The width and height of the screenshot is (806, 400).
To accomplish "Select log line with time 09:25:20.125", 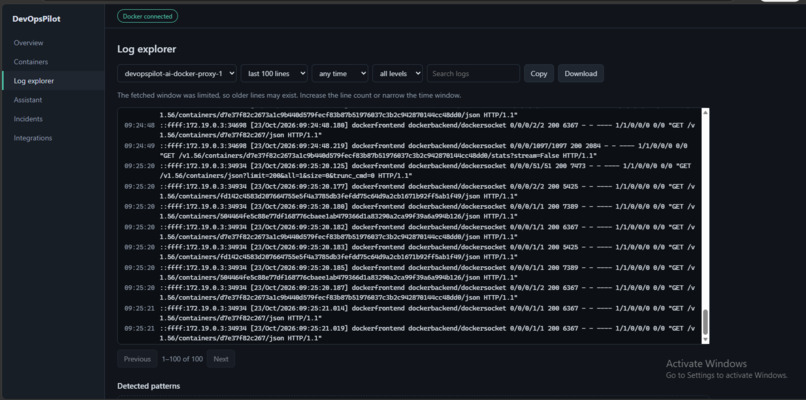I will point(409,171).
